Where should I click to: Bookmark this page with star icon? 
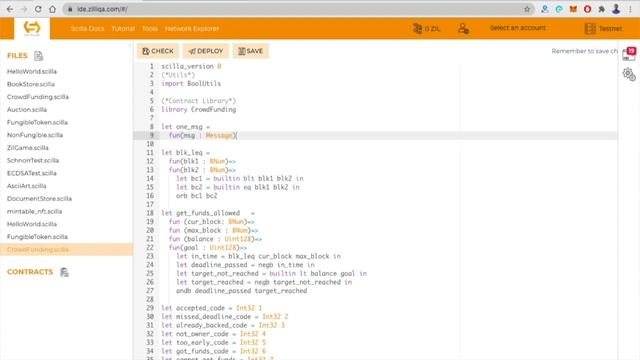click(x=527, y=9)
